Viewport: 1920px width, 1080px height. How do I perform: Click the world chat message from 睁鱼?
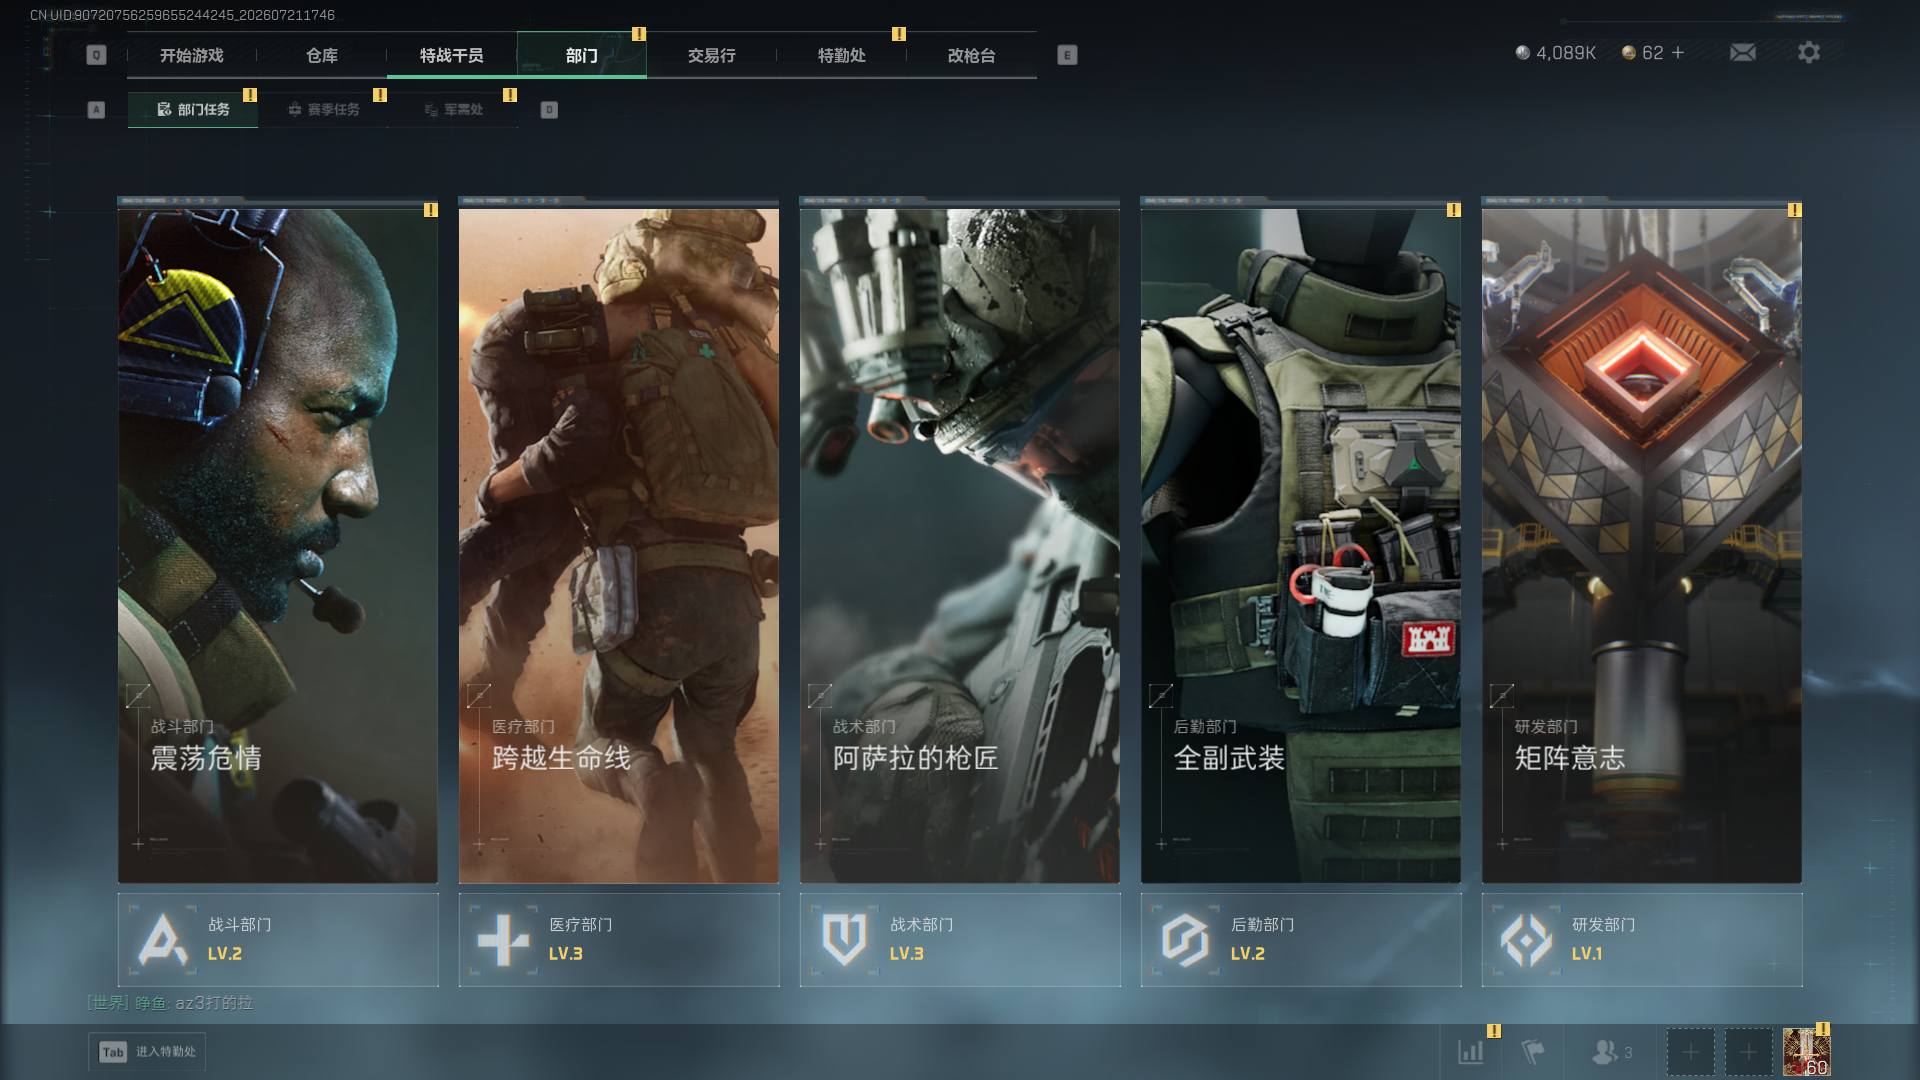coord(171,1003)
